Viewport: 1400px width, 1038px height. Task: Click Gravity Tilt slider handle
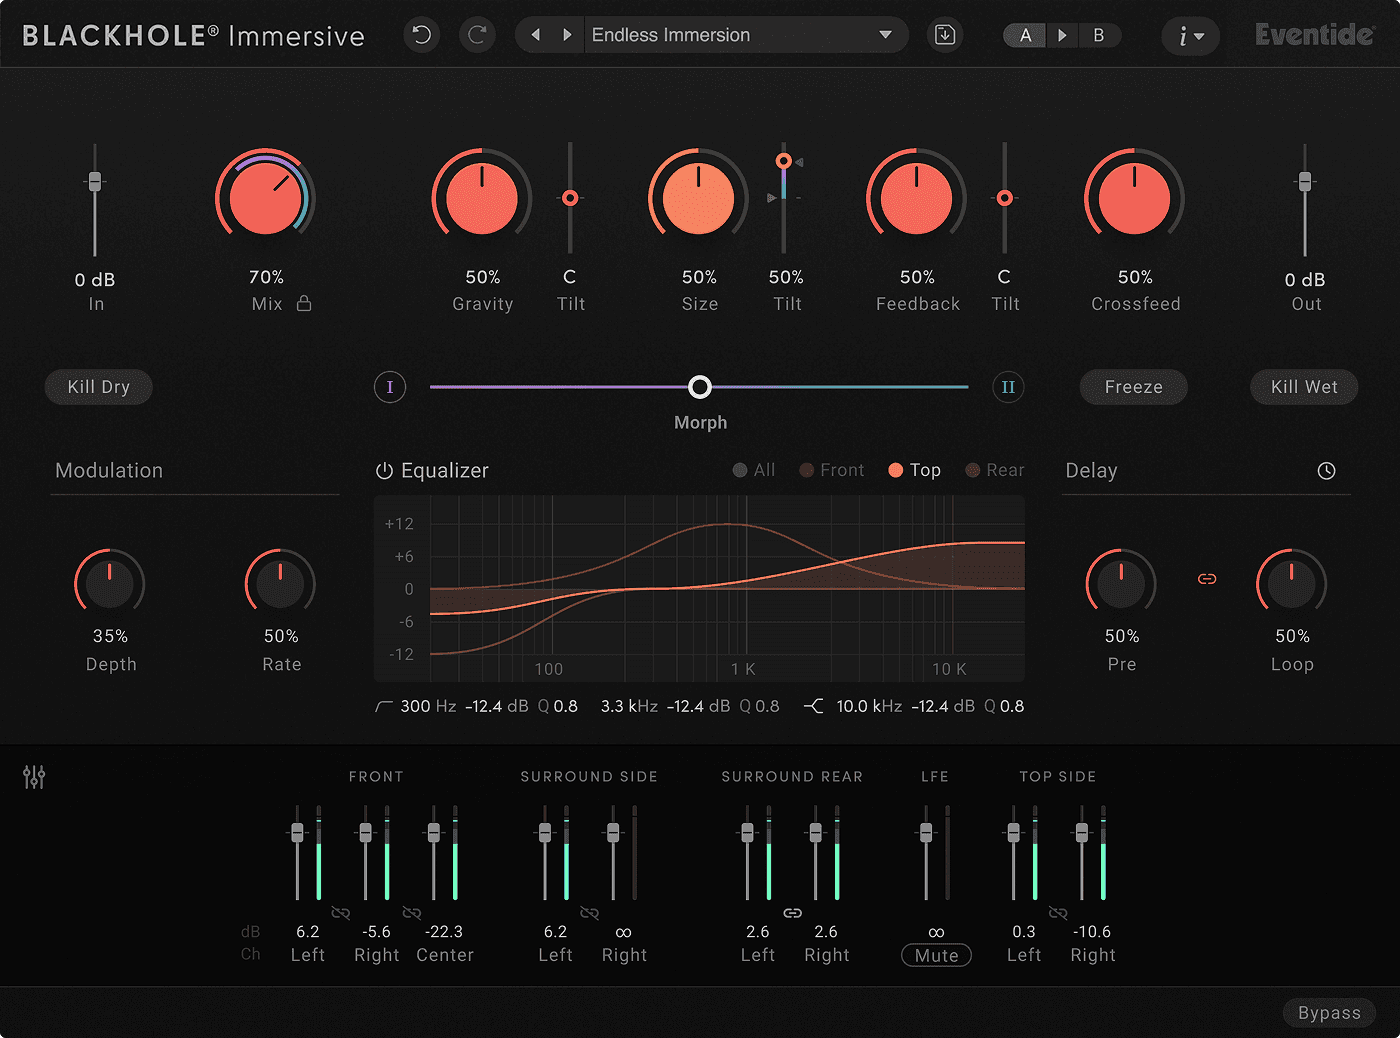click(x=570, y=198)
